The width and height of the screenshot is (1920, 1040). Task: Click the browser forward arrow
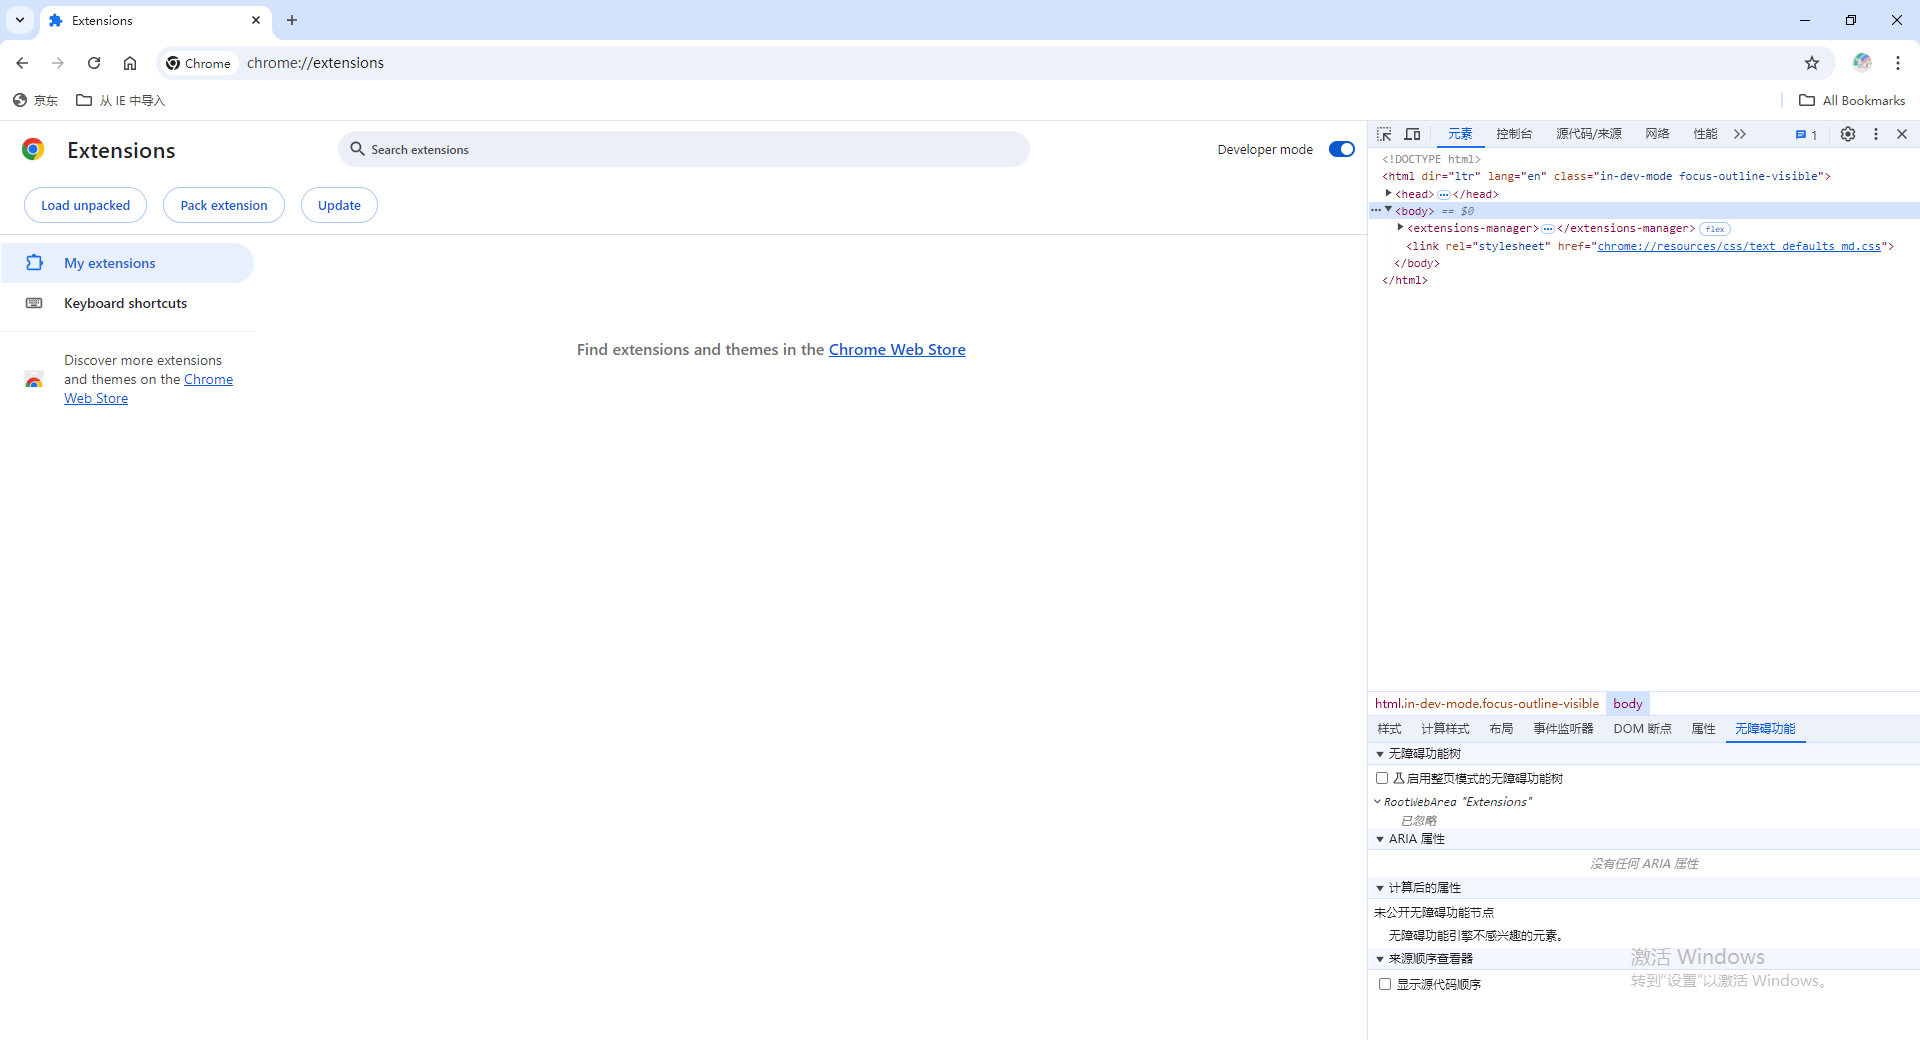(x=58, y=63)
